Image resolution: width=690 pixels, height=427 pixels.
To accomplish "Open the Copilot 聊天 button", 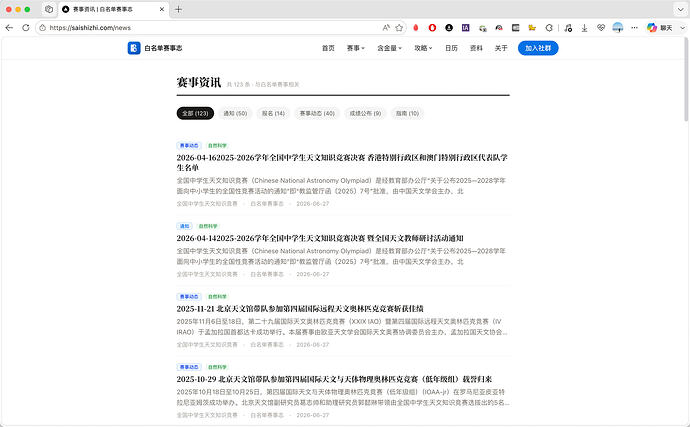I will click(660, 28).
